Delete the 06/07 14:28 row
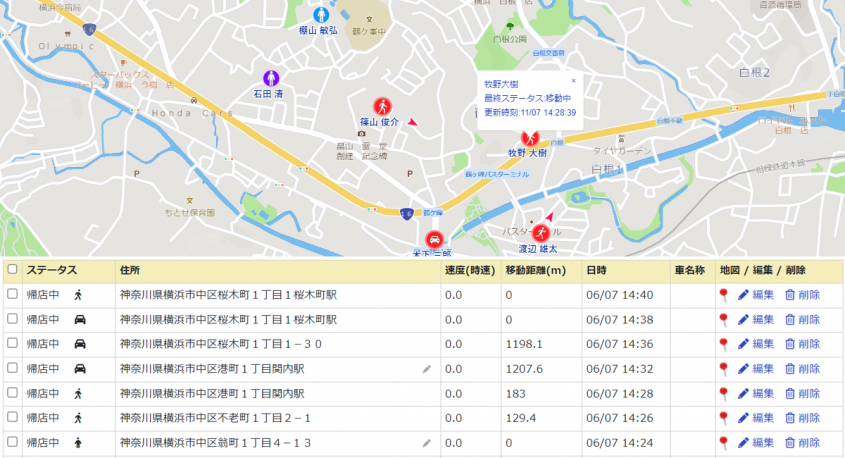Viewport: 845px width, 458px height. point(802,393)
